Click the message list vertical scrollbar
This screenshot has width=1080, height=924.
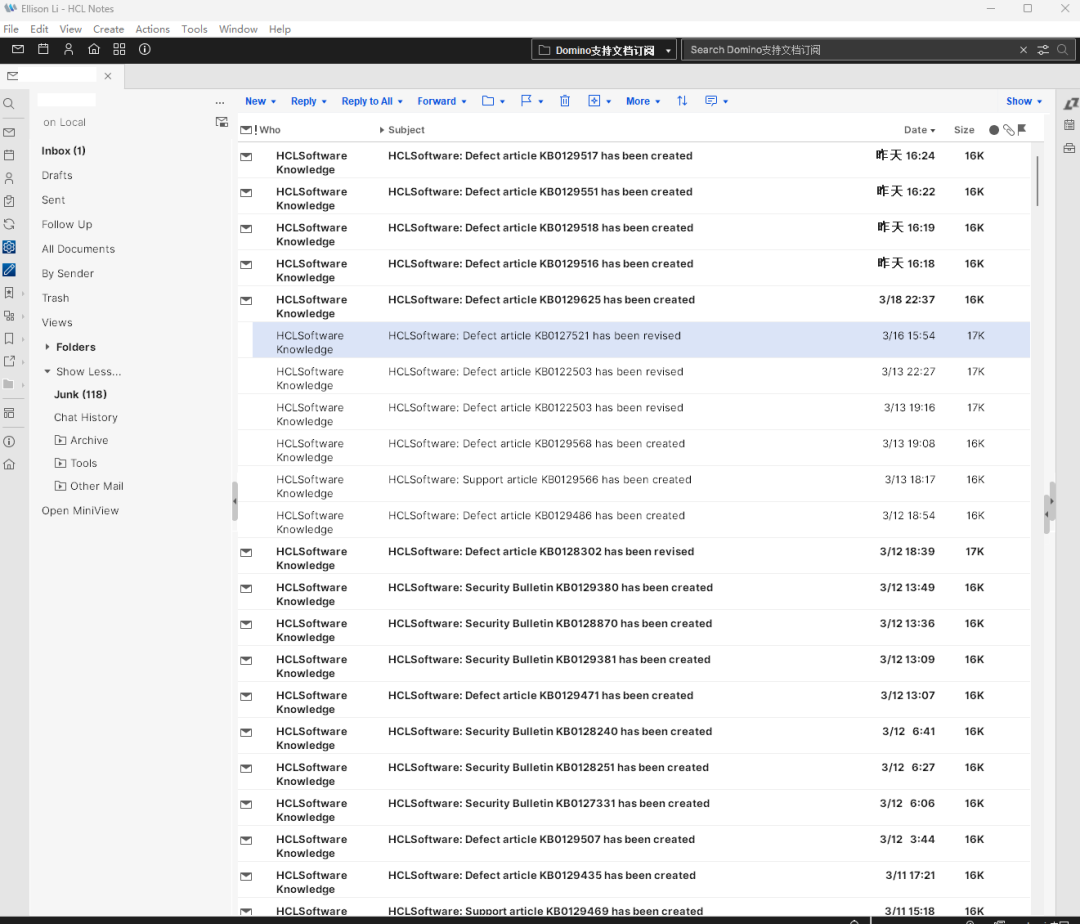[1037, 180]
